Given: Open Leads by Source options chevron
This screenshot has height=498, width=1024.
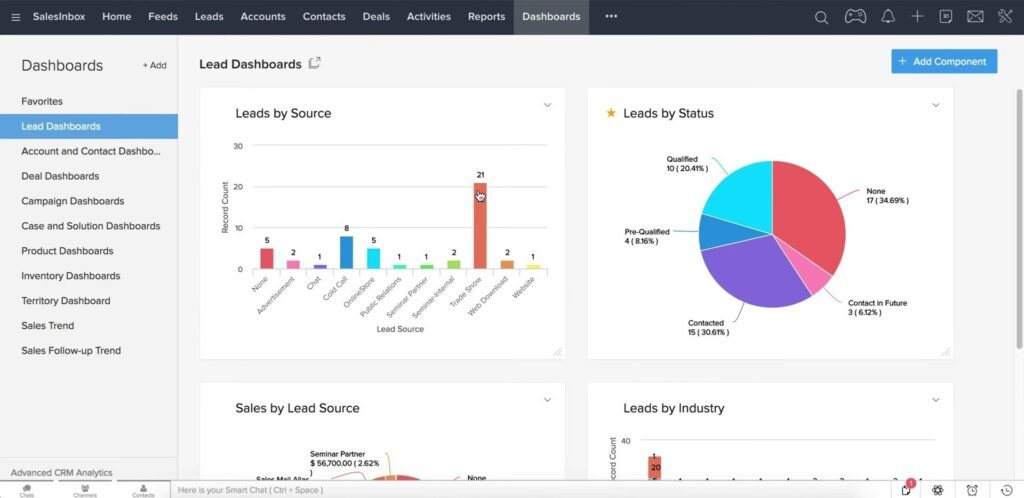Looking at the screenshot, I should click(x=547, y=105).
